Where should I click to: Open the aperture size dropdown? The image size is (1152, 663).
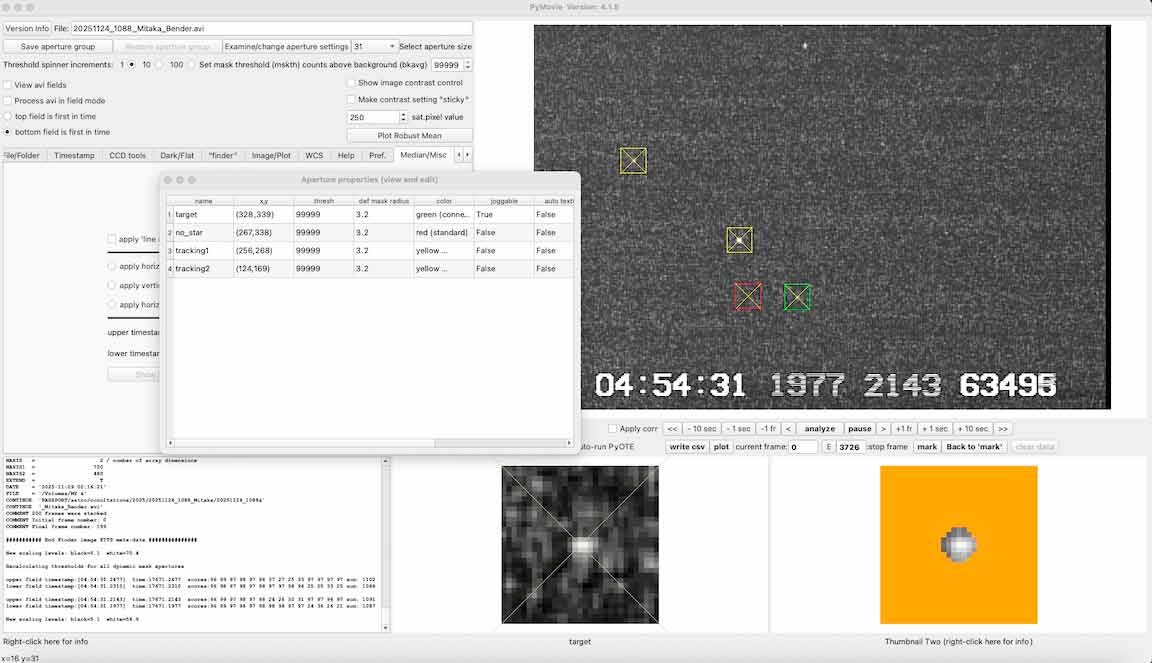tap(374, 47)
